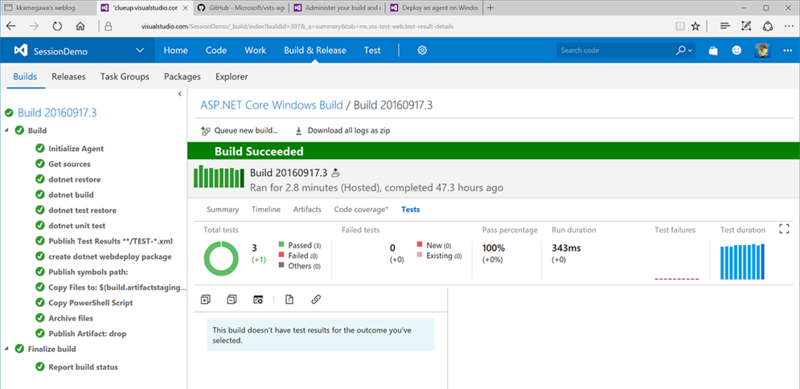Image resolution: width=800 pixels, height=389 pixels.
Task: Click the update analysis document icon
Action: point(289,300)
